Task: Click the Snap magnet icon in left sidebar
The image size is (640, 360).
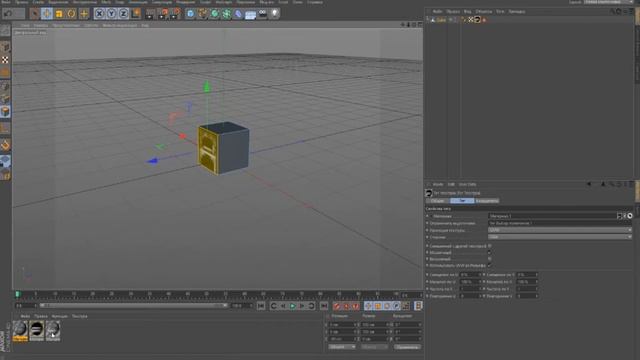Action: click(x=5, y=145)
